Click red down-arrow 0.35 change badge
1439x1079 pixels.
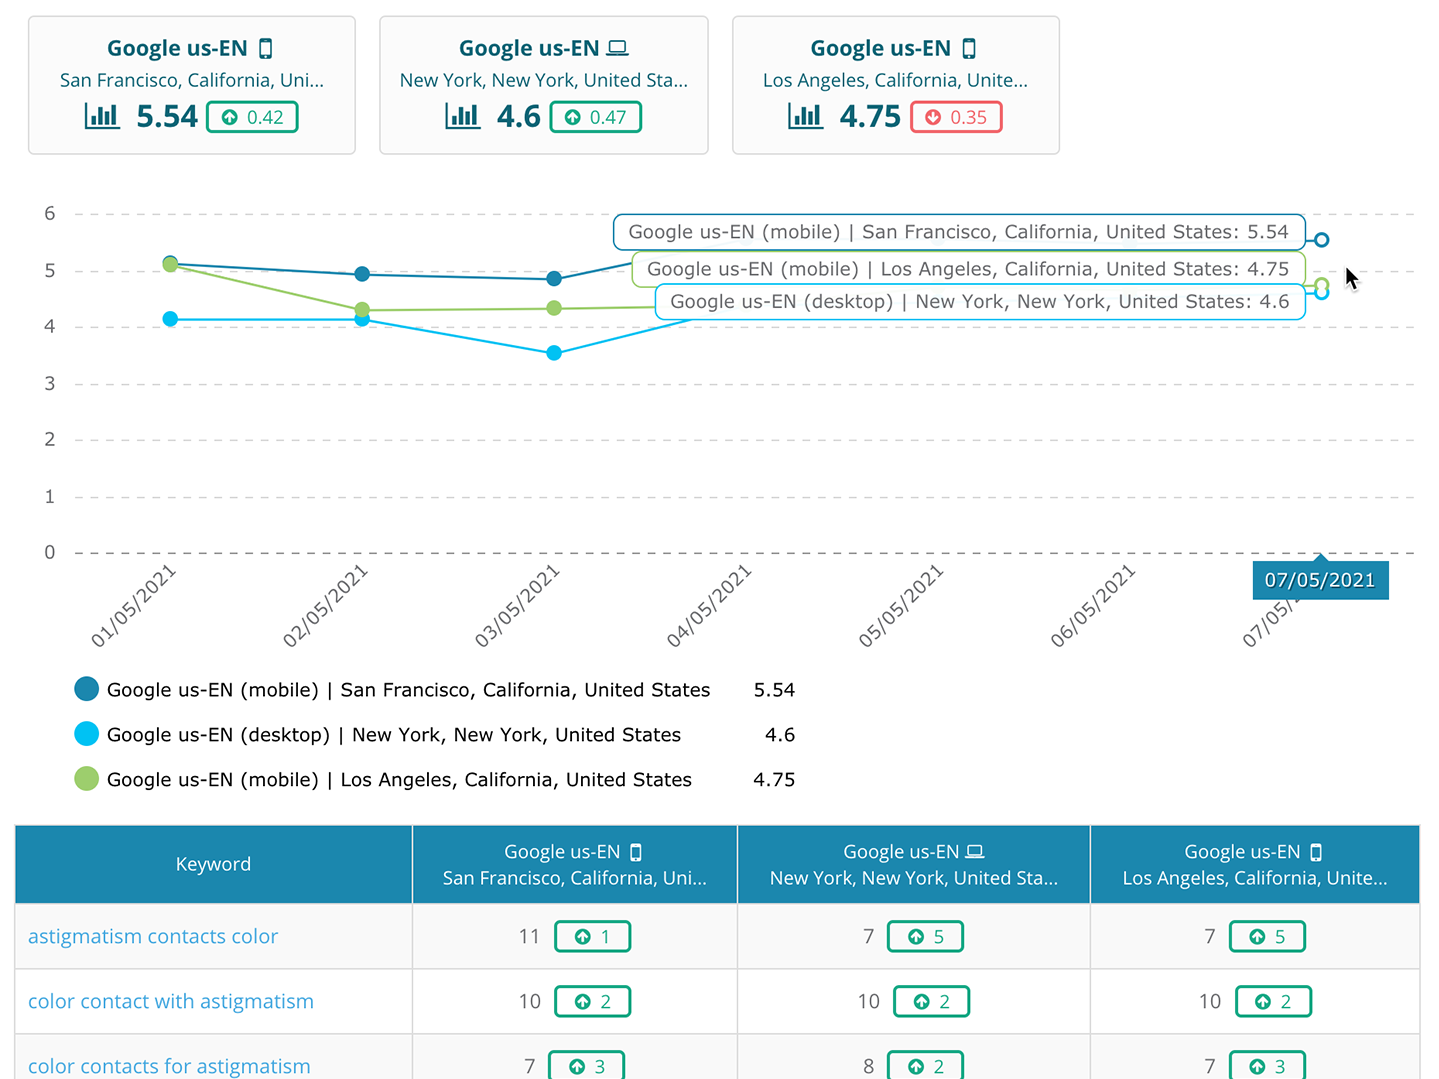point(956,117)
